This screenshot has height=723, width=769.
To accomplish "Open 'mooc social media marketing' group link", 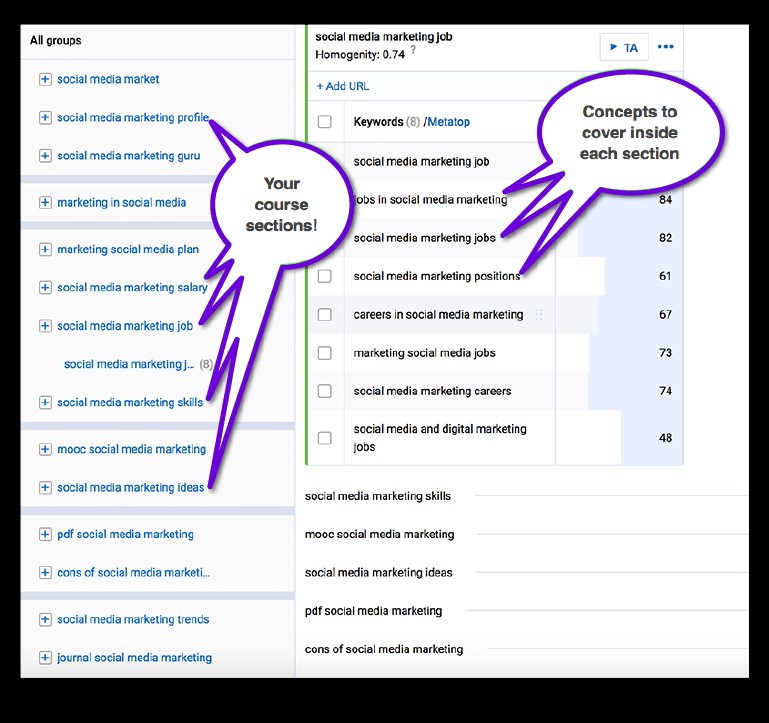I will 131,449.
